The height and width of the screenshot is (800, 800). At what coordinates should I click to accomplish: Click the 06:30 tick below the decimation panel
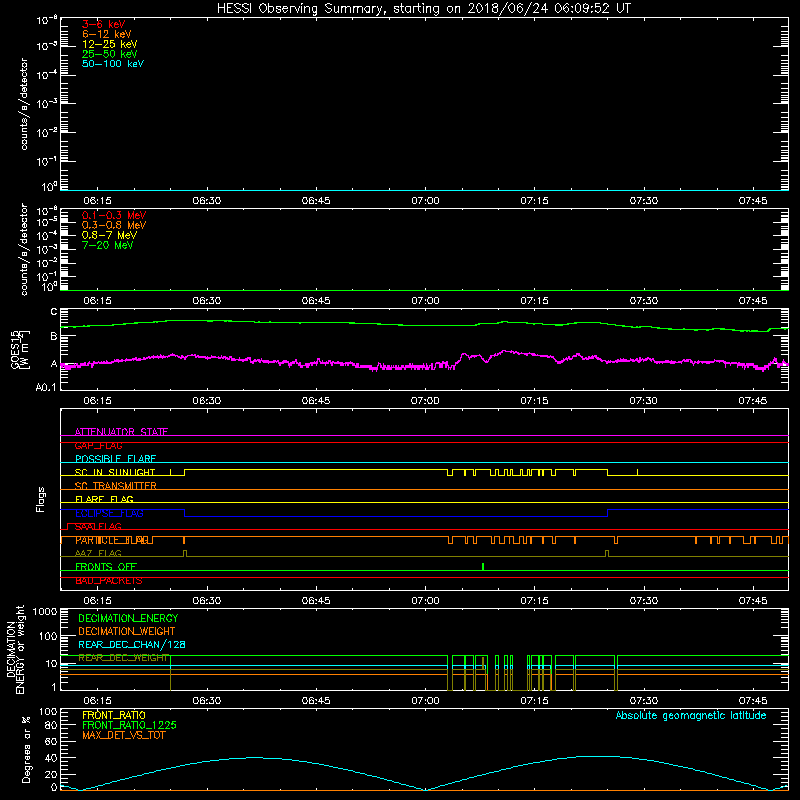pyautogui.click(x=207, y=701)
